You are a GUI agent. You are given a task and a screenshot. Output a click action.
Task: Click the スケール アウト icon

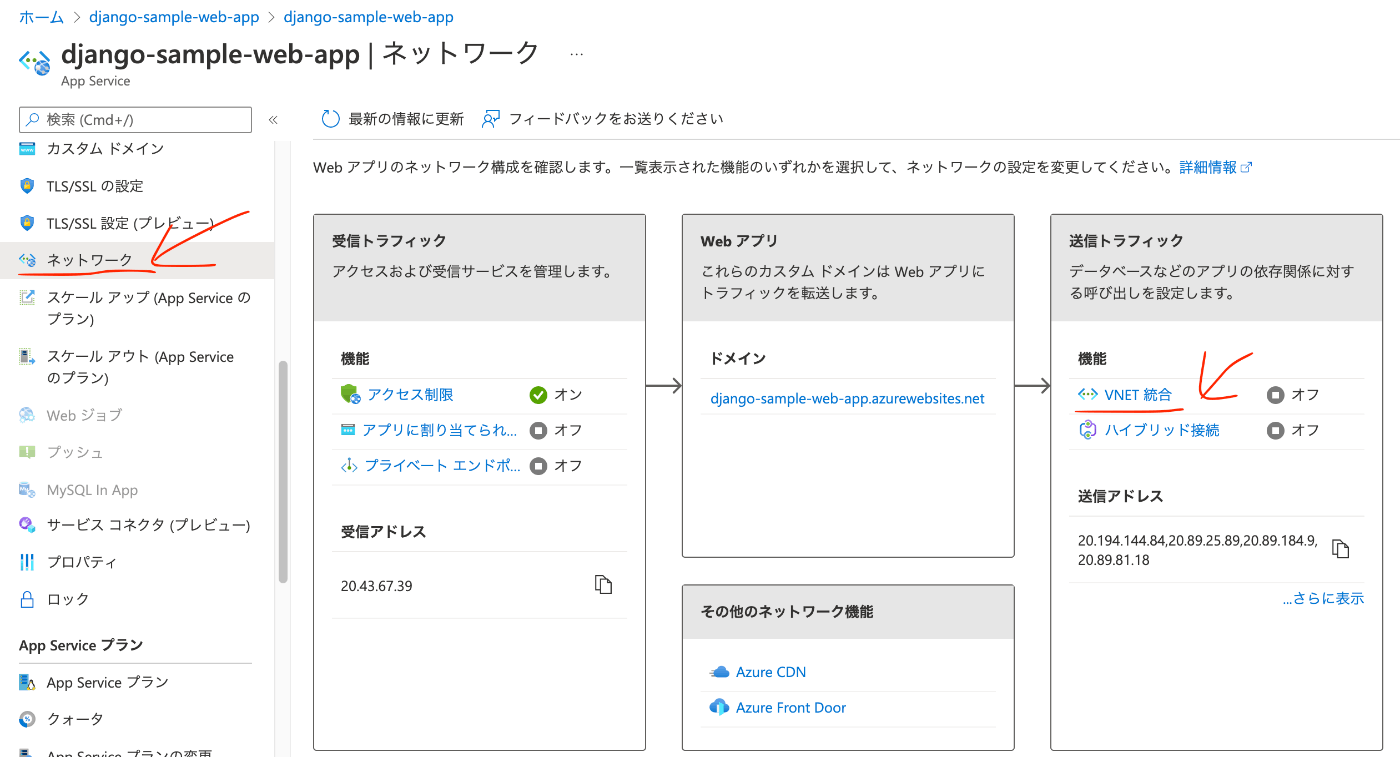pyautogui.click(x=28, y=357)
